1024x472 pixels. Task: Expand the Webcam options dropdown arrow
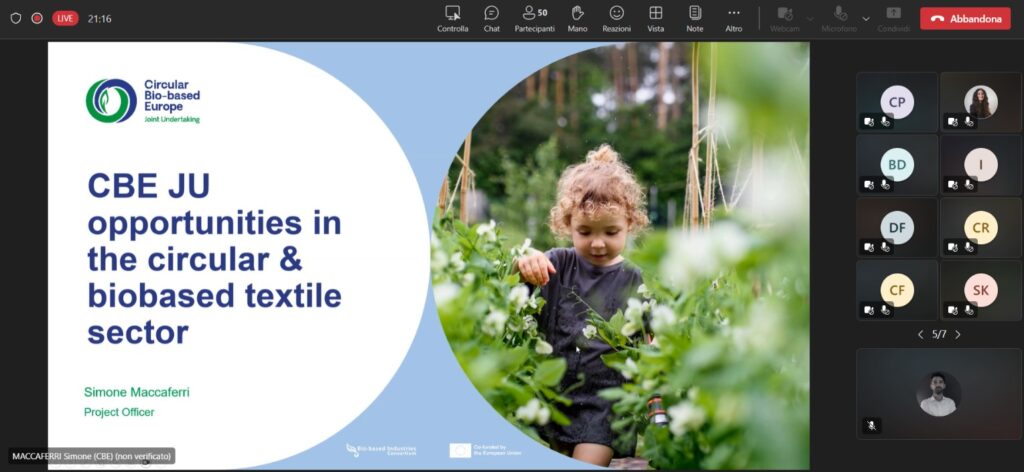[810, 18]
